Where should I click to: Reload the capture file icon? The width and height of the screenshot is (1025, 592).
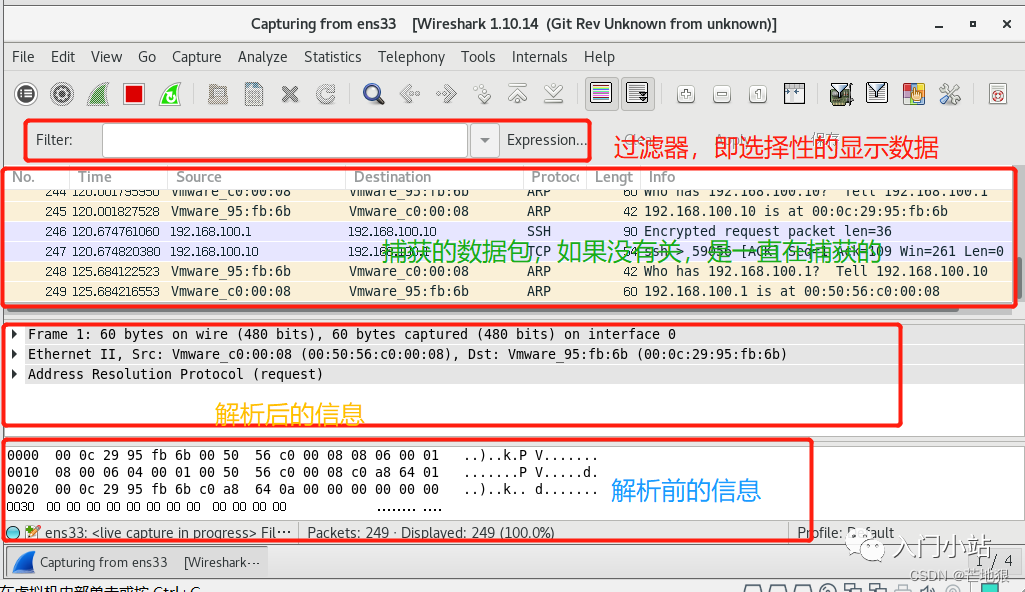tap(326, 95)
